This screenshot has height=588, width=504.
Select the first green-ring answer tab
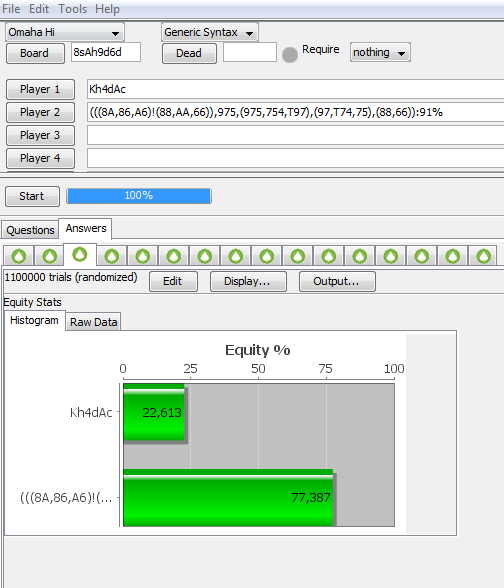click(x=19, y=256)
